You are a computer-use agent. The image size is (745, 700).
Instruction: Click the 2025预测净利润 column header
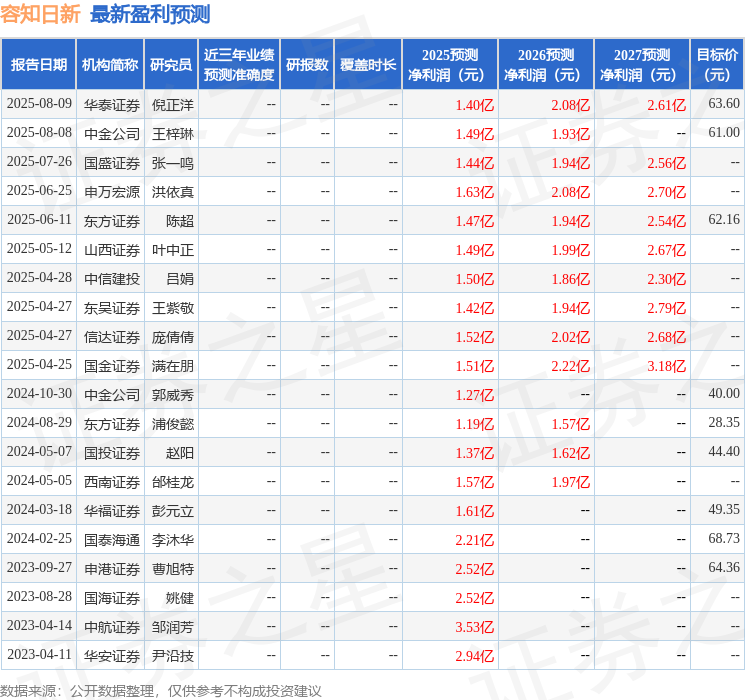(450, 65)
